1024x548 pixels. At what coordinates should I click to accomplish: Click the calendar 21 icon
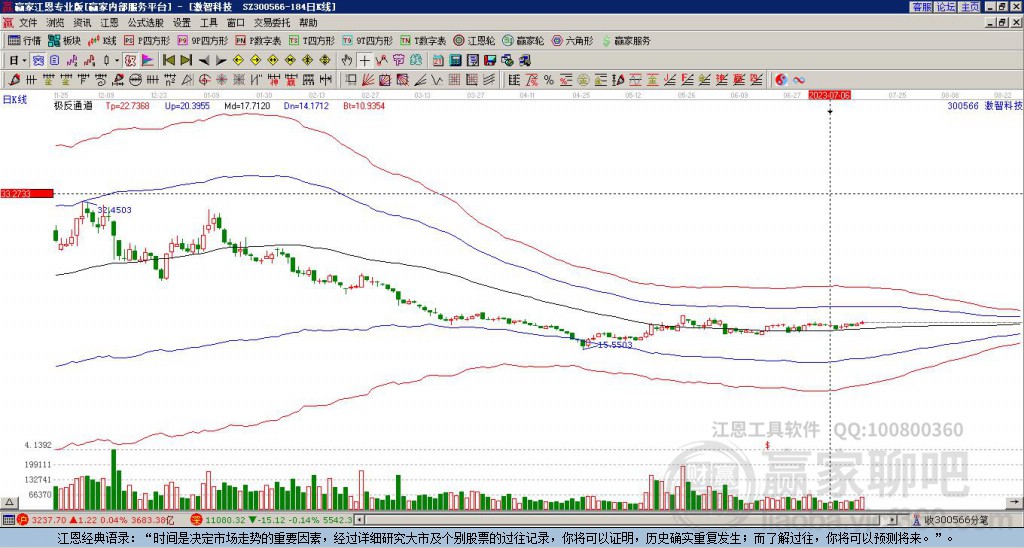(438, 61)
